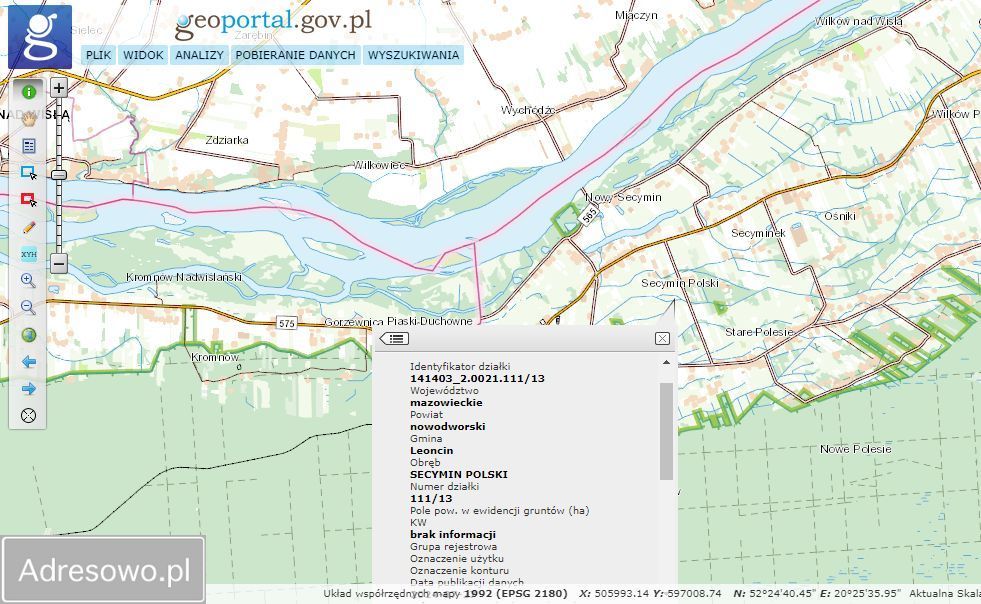Go to previous map view arrow
Viewport: 981px width, 604px height.
tap(28, 362)
